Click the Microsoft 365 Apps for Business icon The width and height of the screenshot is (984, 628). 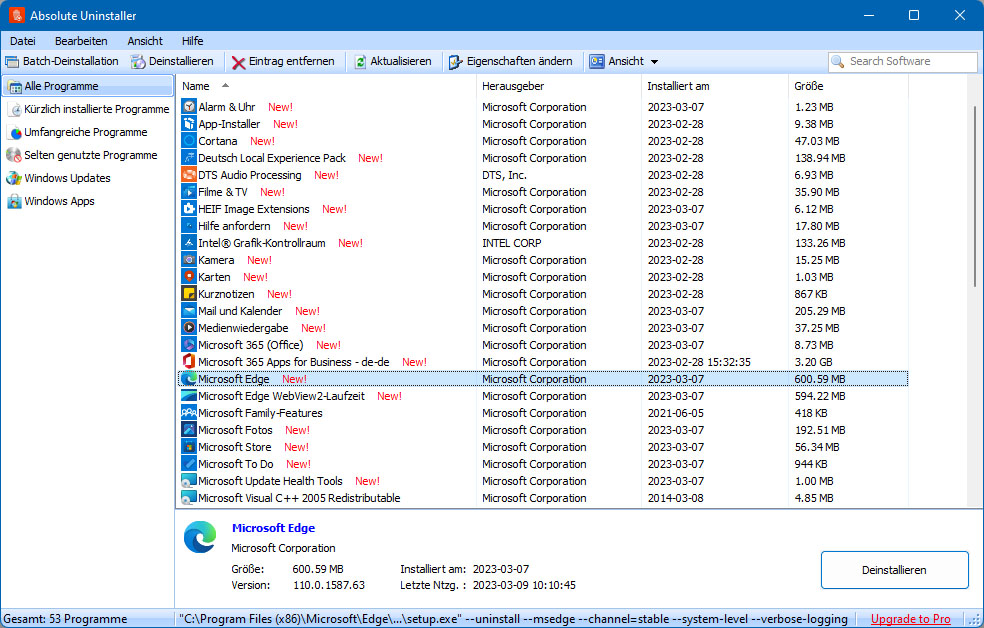(x=189, y=361)
